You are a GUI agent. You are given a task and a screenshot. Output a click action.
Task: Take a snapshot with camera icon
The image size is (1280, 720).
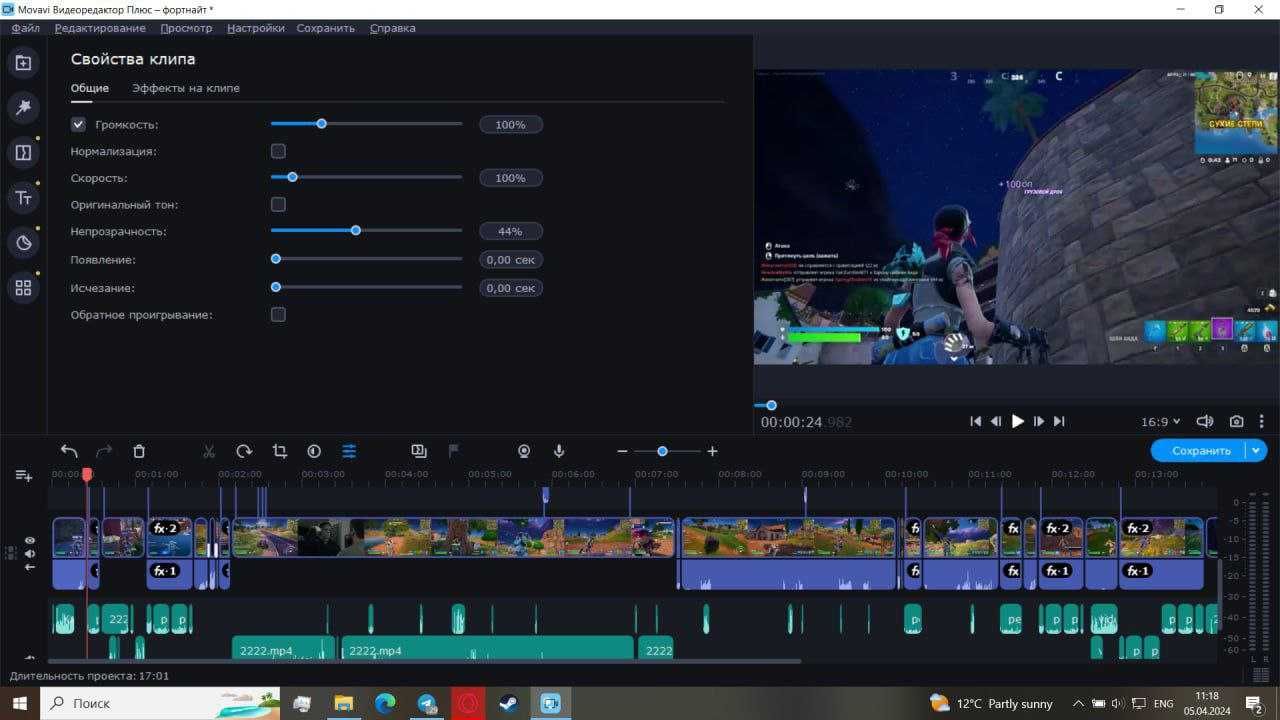click(1237, 422)
